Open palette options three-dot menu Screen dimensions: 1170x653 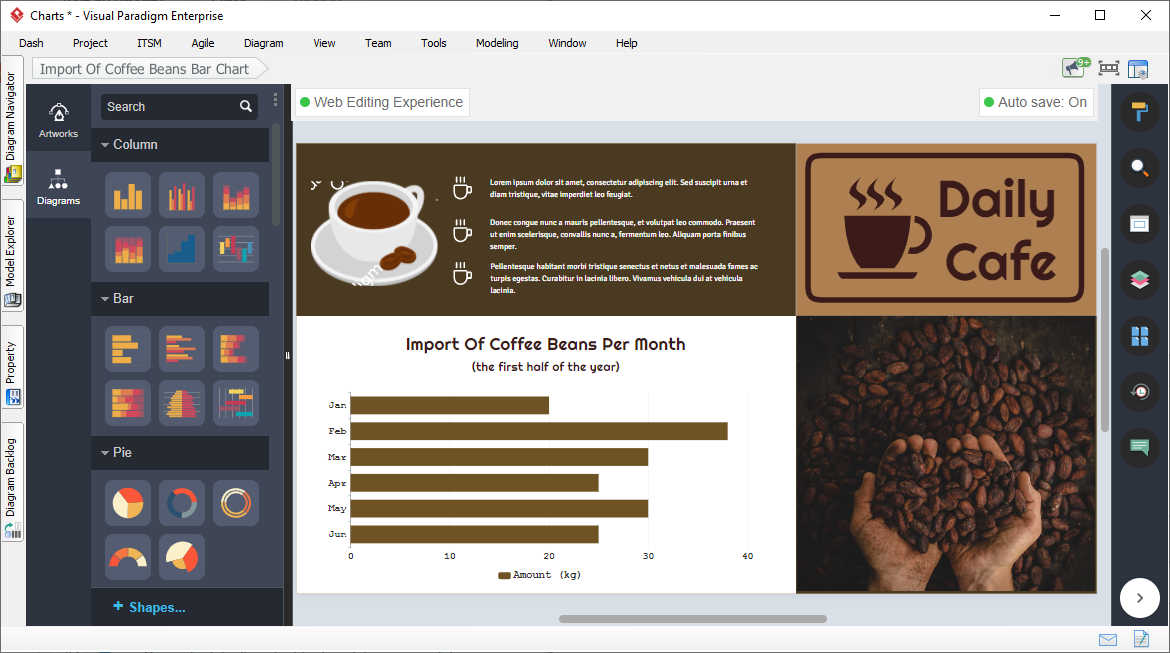(275, 99)
